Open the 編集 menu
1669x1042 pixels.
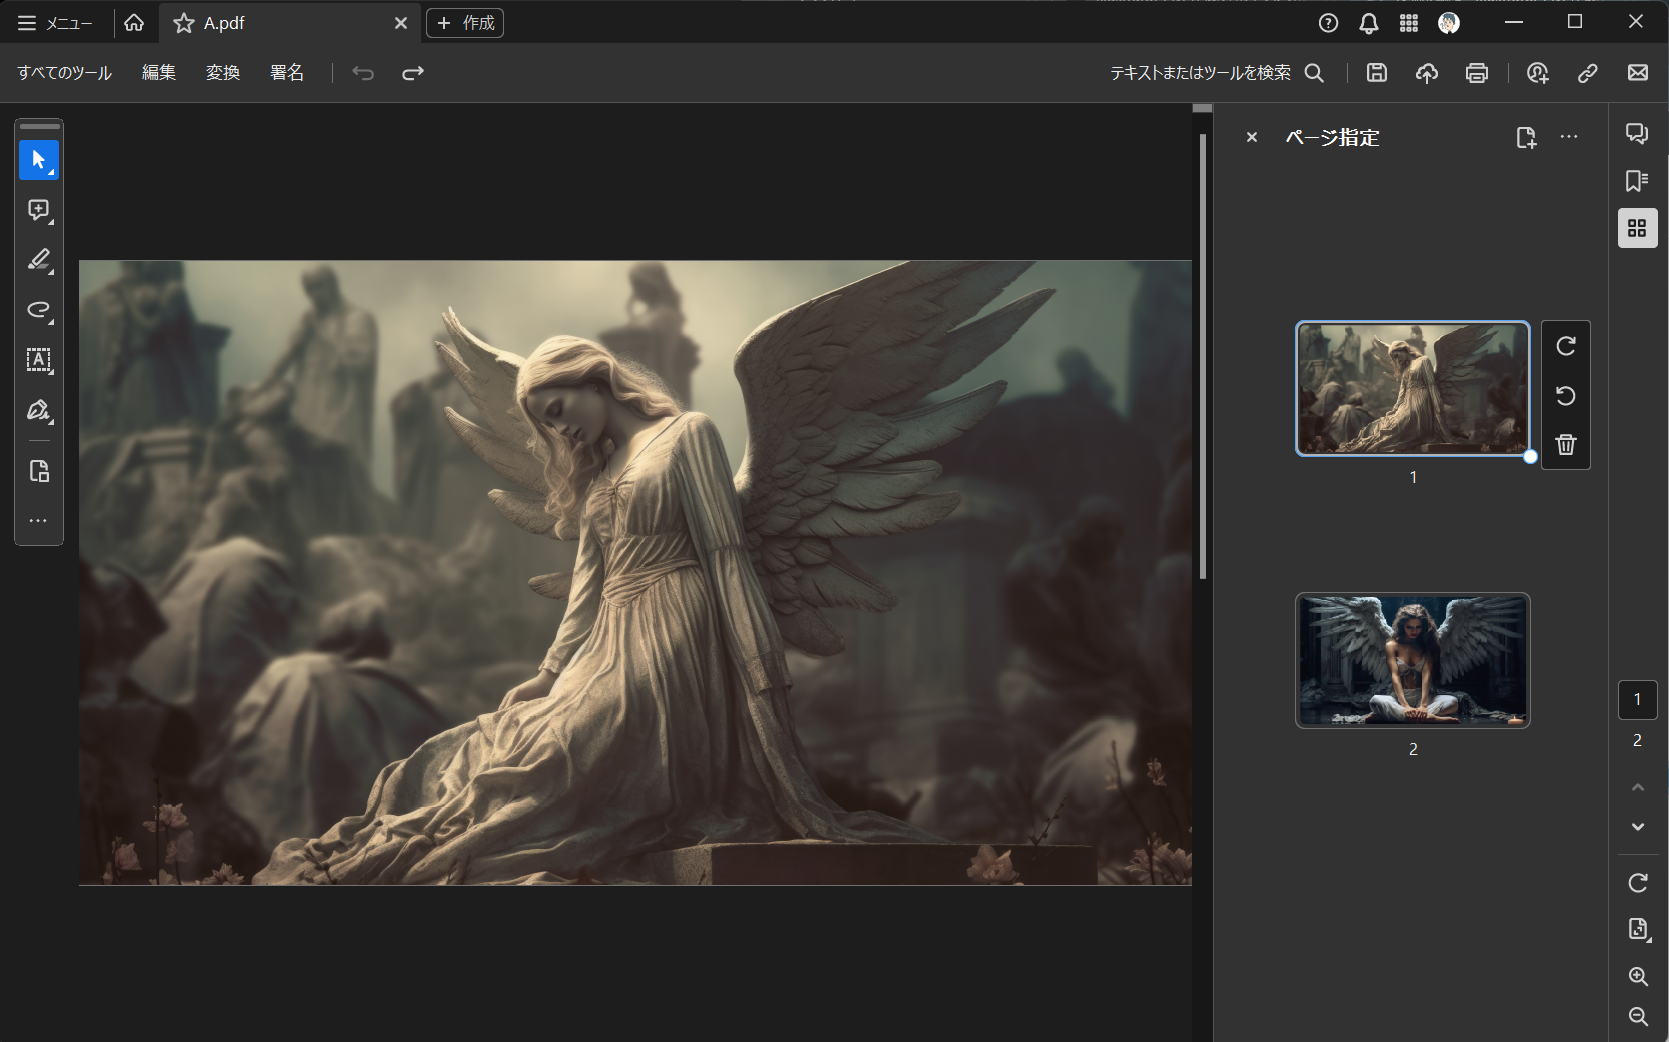pyautogui.click(x=159, y=73)
